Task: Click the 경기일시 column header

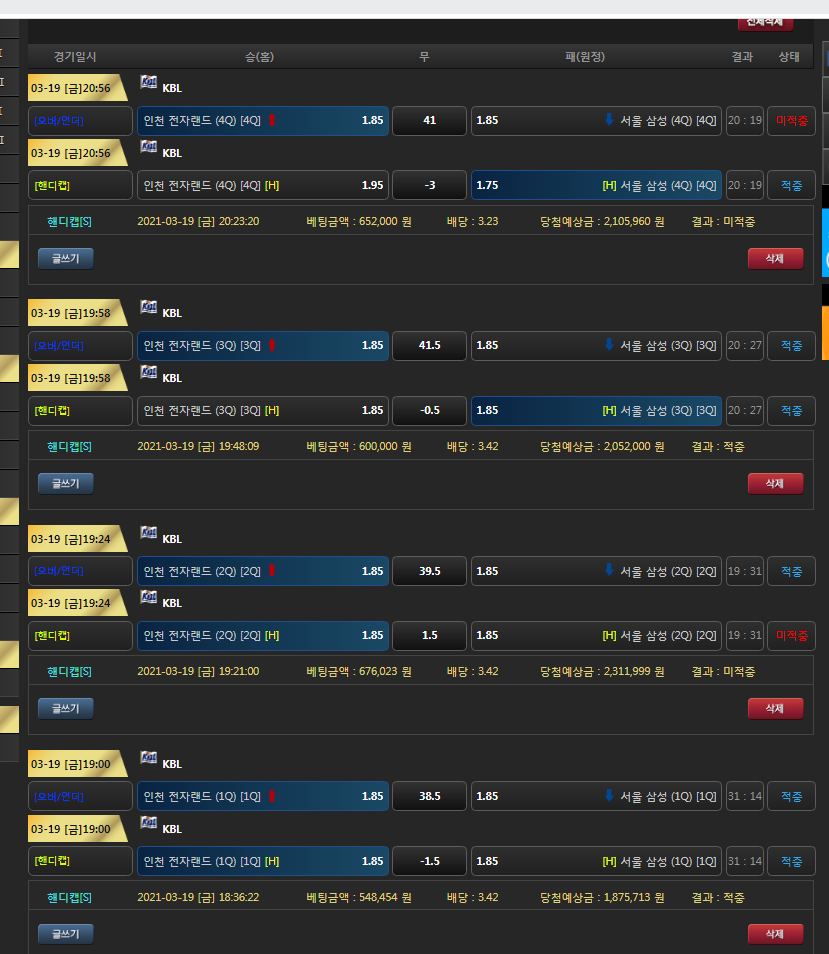Action: pos(75,57)
